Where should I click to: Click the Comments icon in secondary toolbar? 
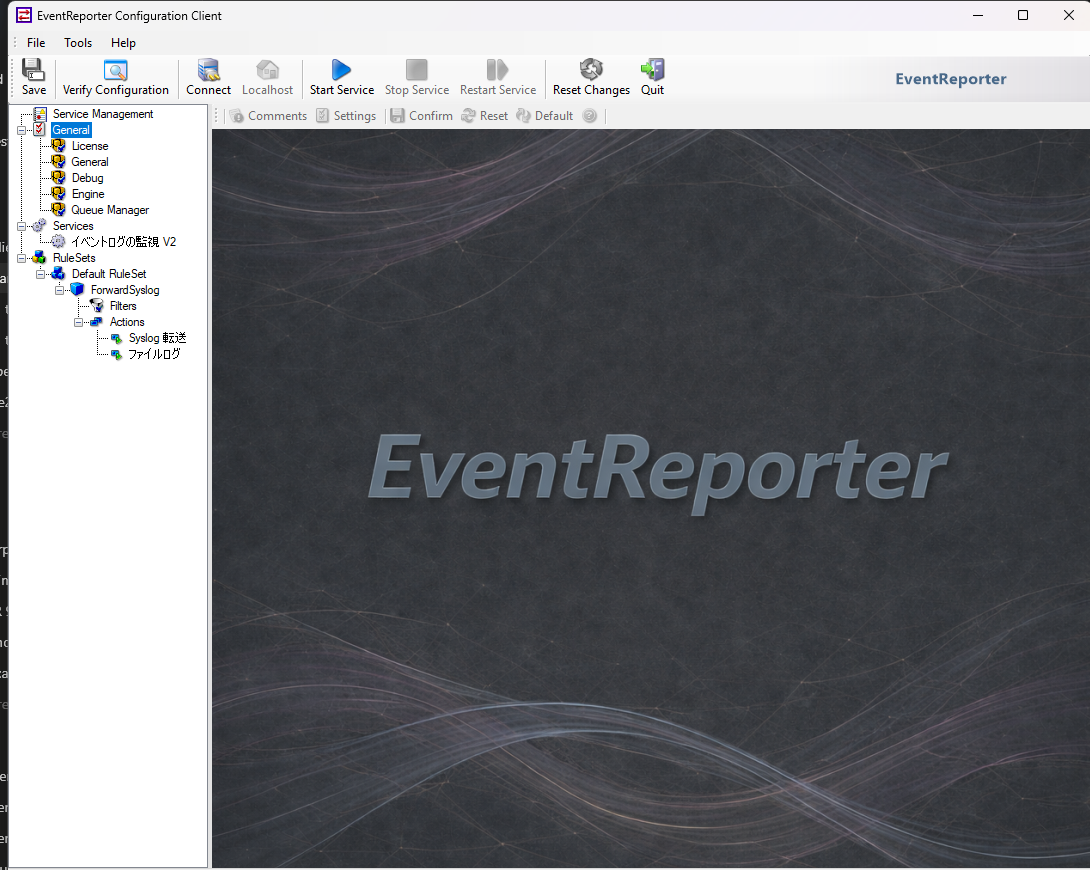[236, 116]
